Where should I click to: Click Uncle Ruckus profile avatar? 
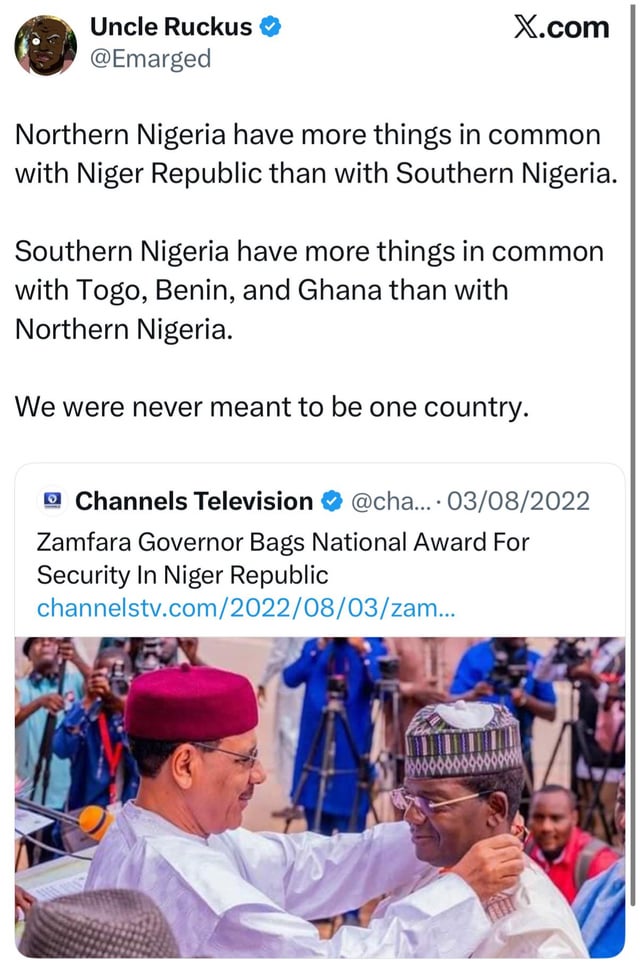pos(46,45)
